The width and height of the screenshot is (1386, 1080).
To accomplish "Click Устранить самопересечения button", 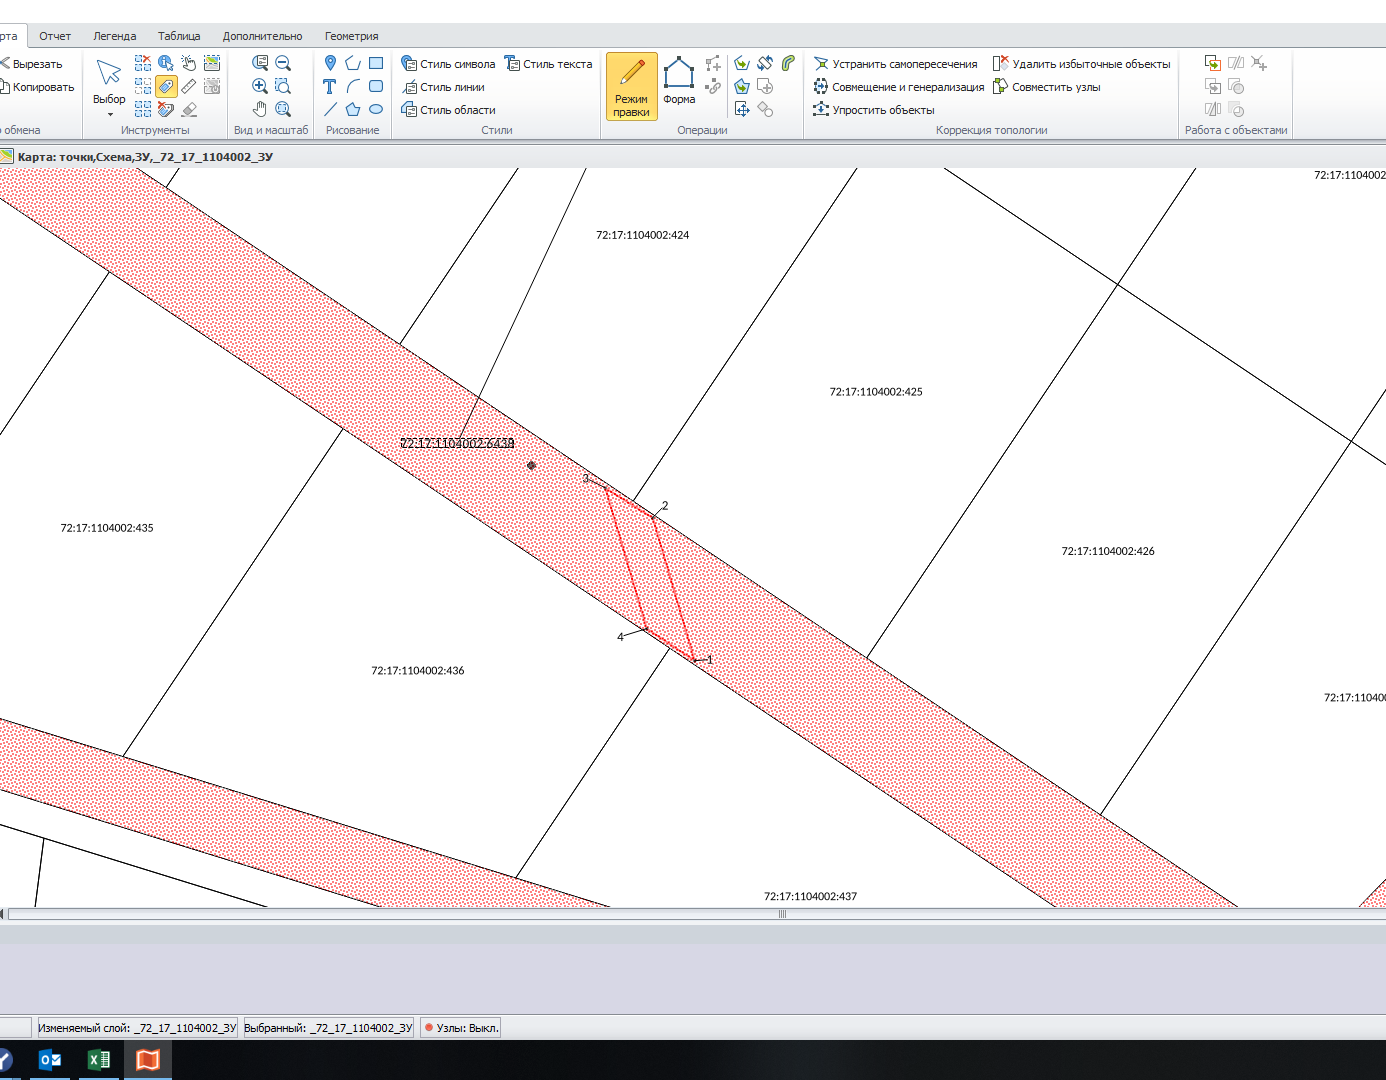I will (x=895, y=64).
